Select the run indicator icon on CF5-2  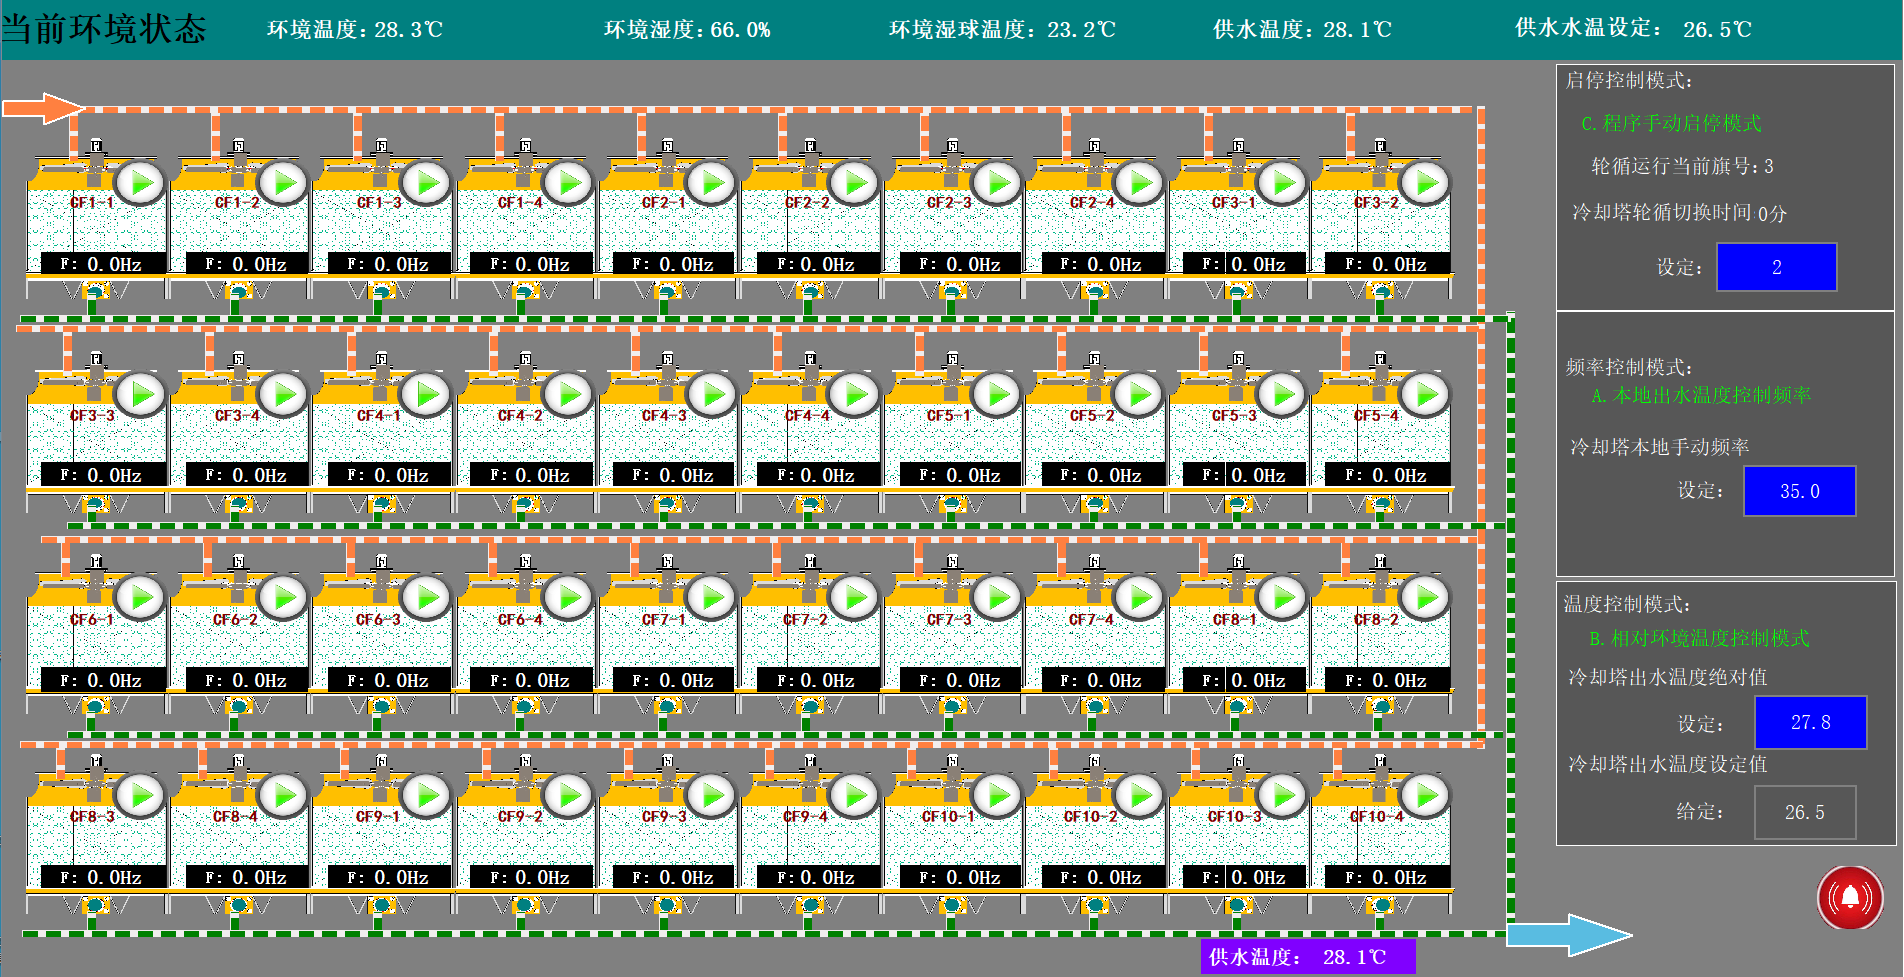1139,394
